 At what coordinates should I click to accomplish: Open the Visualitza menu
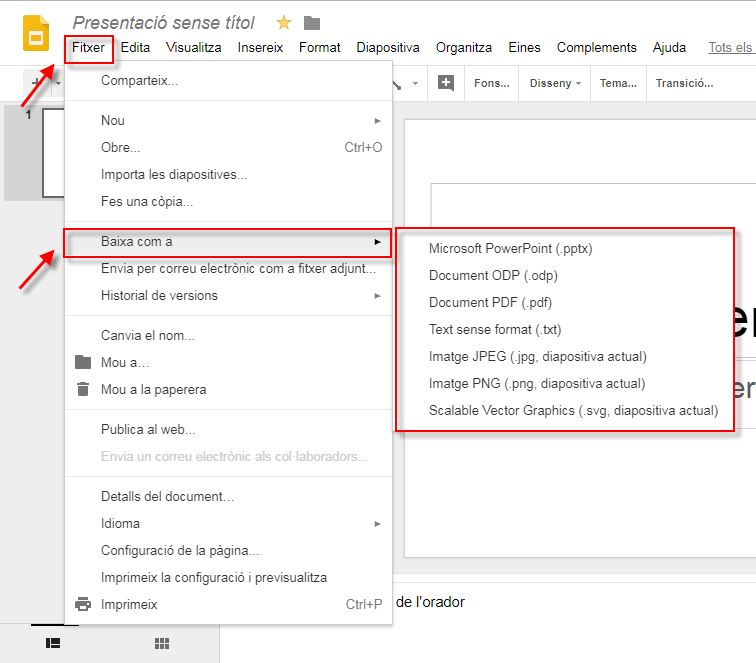(x=193, y=48)
